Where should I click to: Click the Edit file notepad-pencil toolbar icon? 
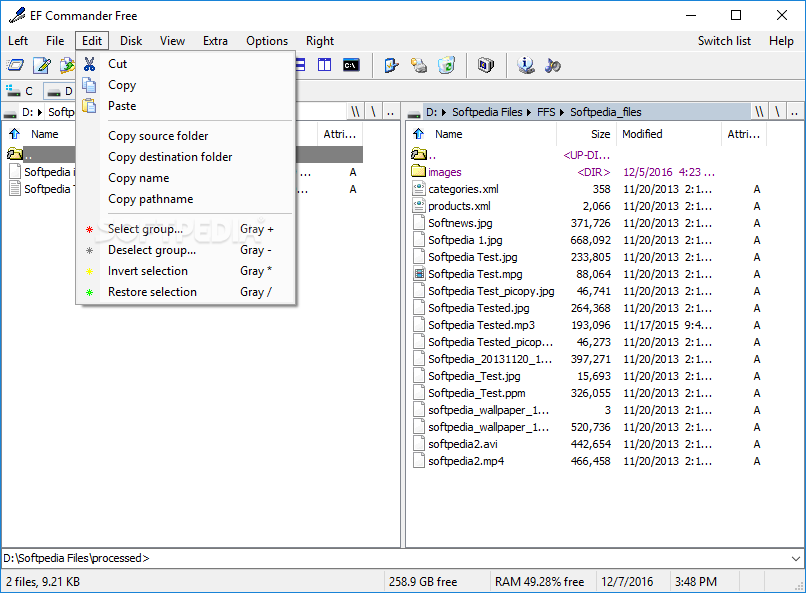tap(42, 65)
